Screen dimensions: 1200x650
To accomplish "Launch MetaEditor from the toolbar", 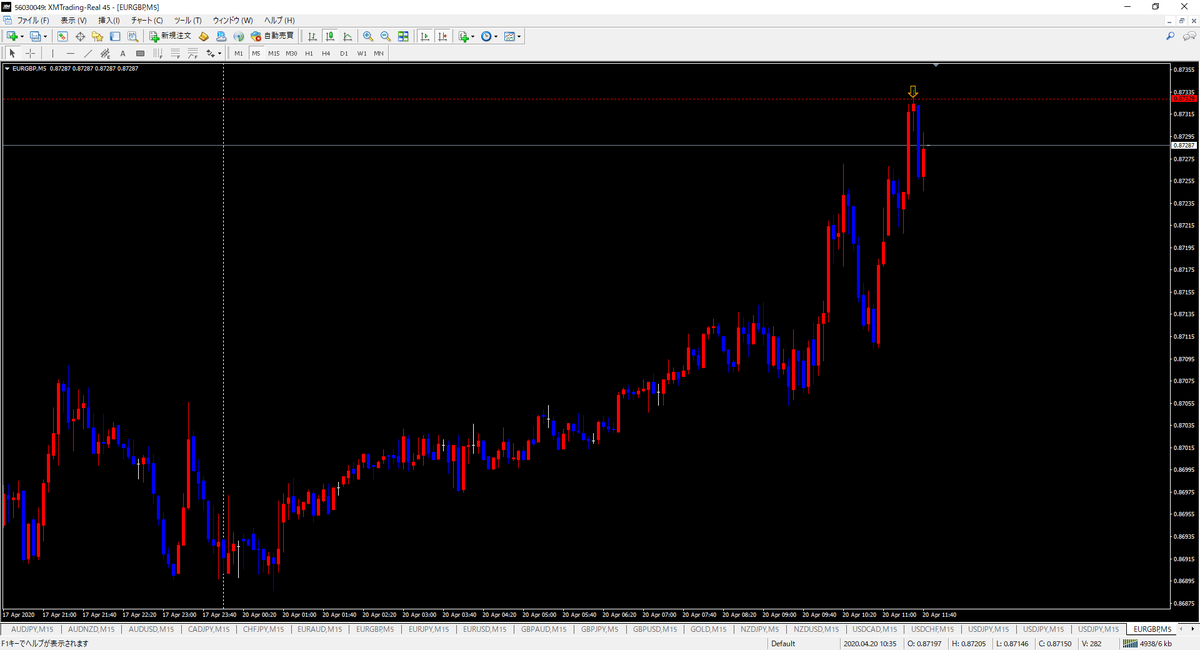I will coord(204,36).
